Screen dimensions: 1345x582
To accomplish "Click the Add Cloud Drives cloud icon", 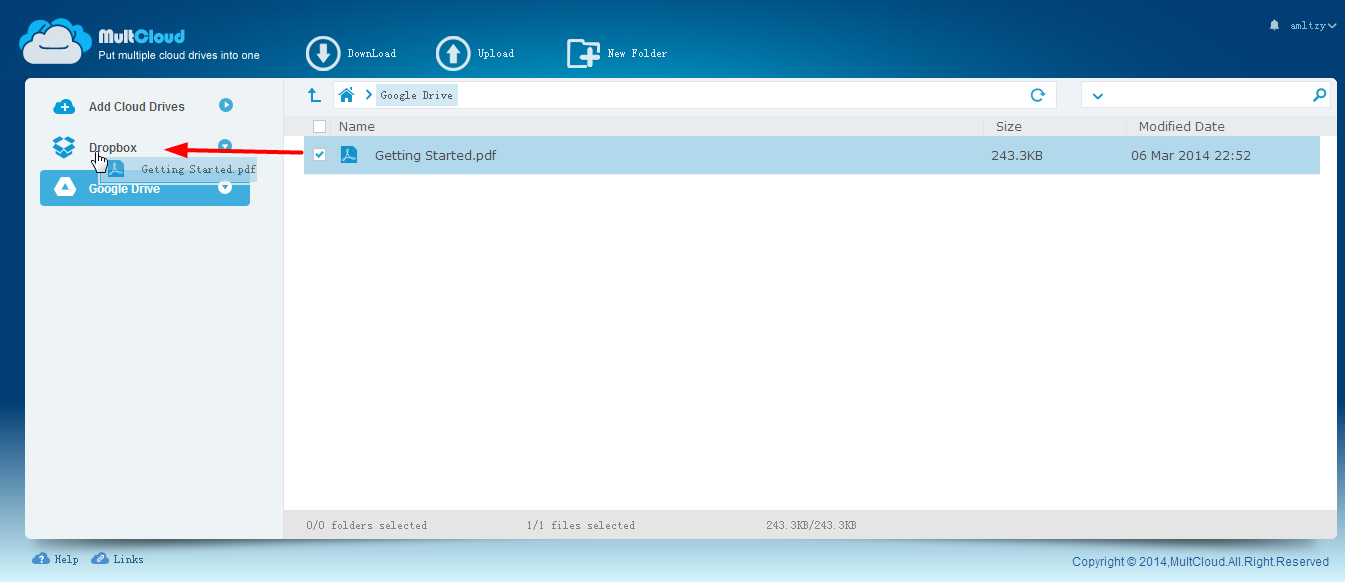I will click(64, 106).
